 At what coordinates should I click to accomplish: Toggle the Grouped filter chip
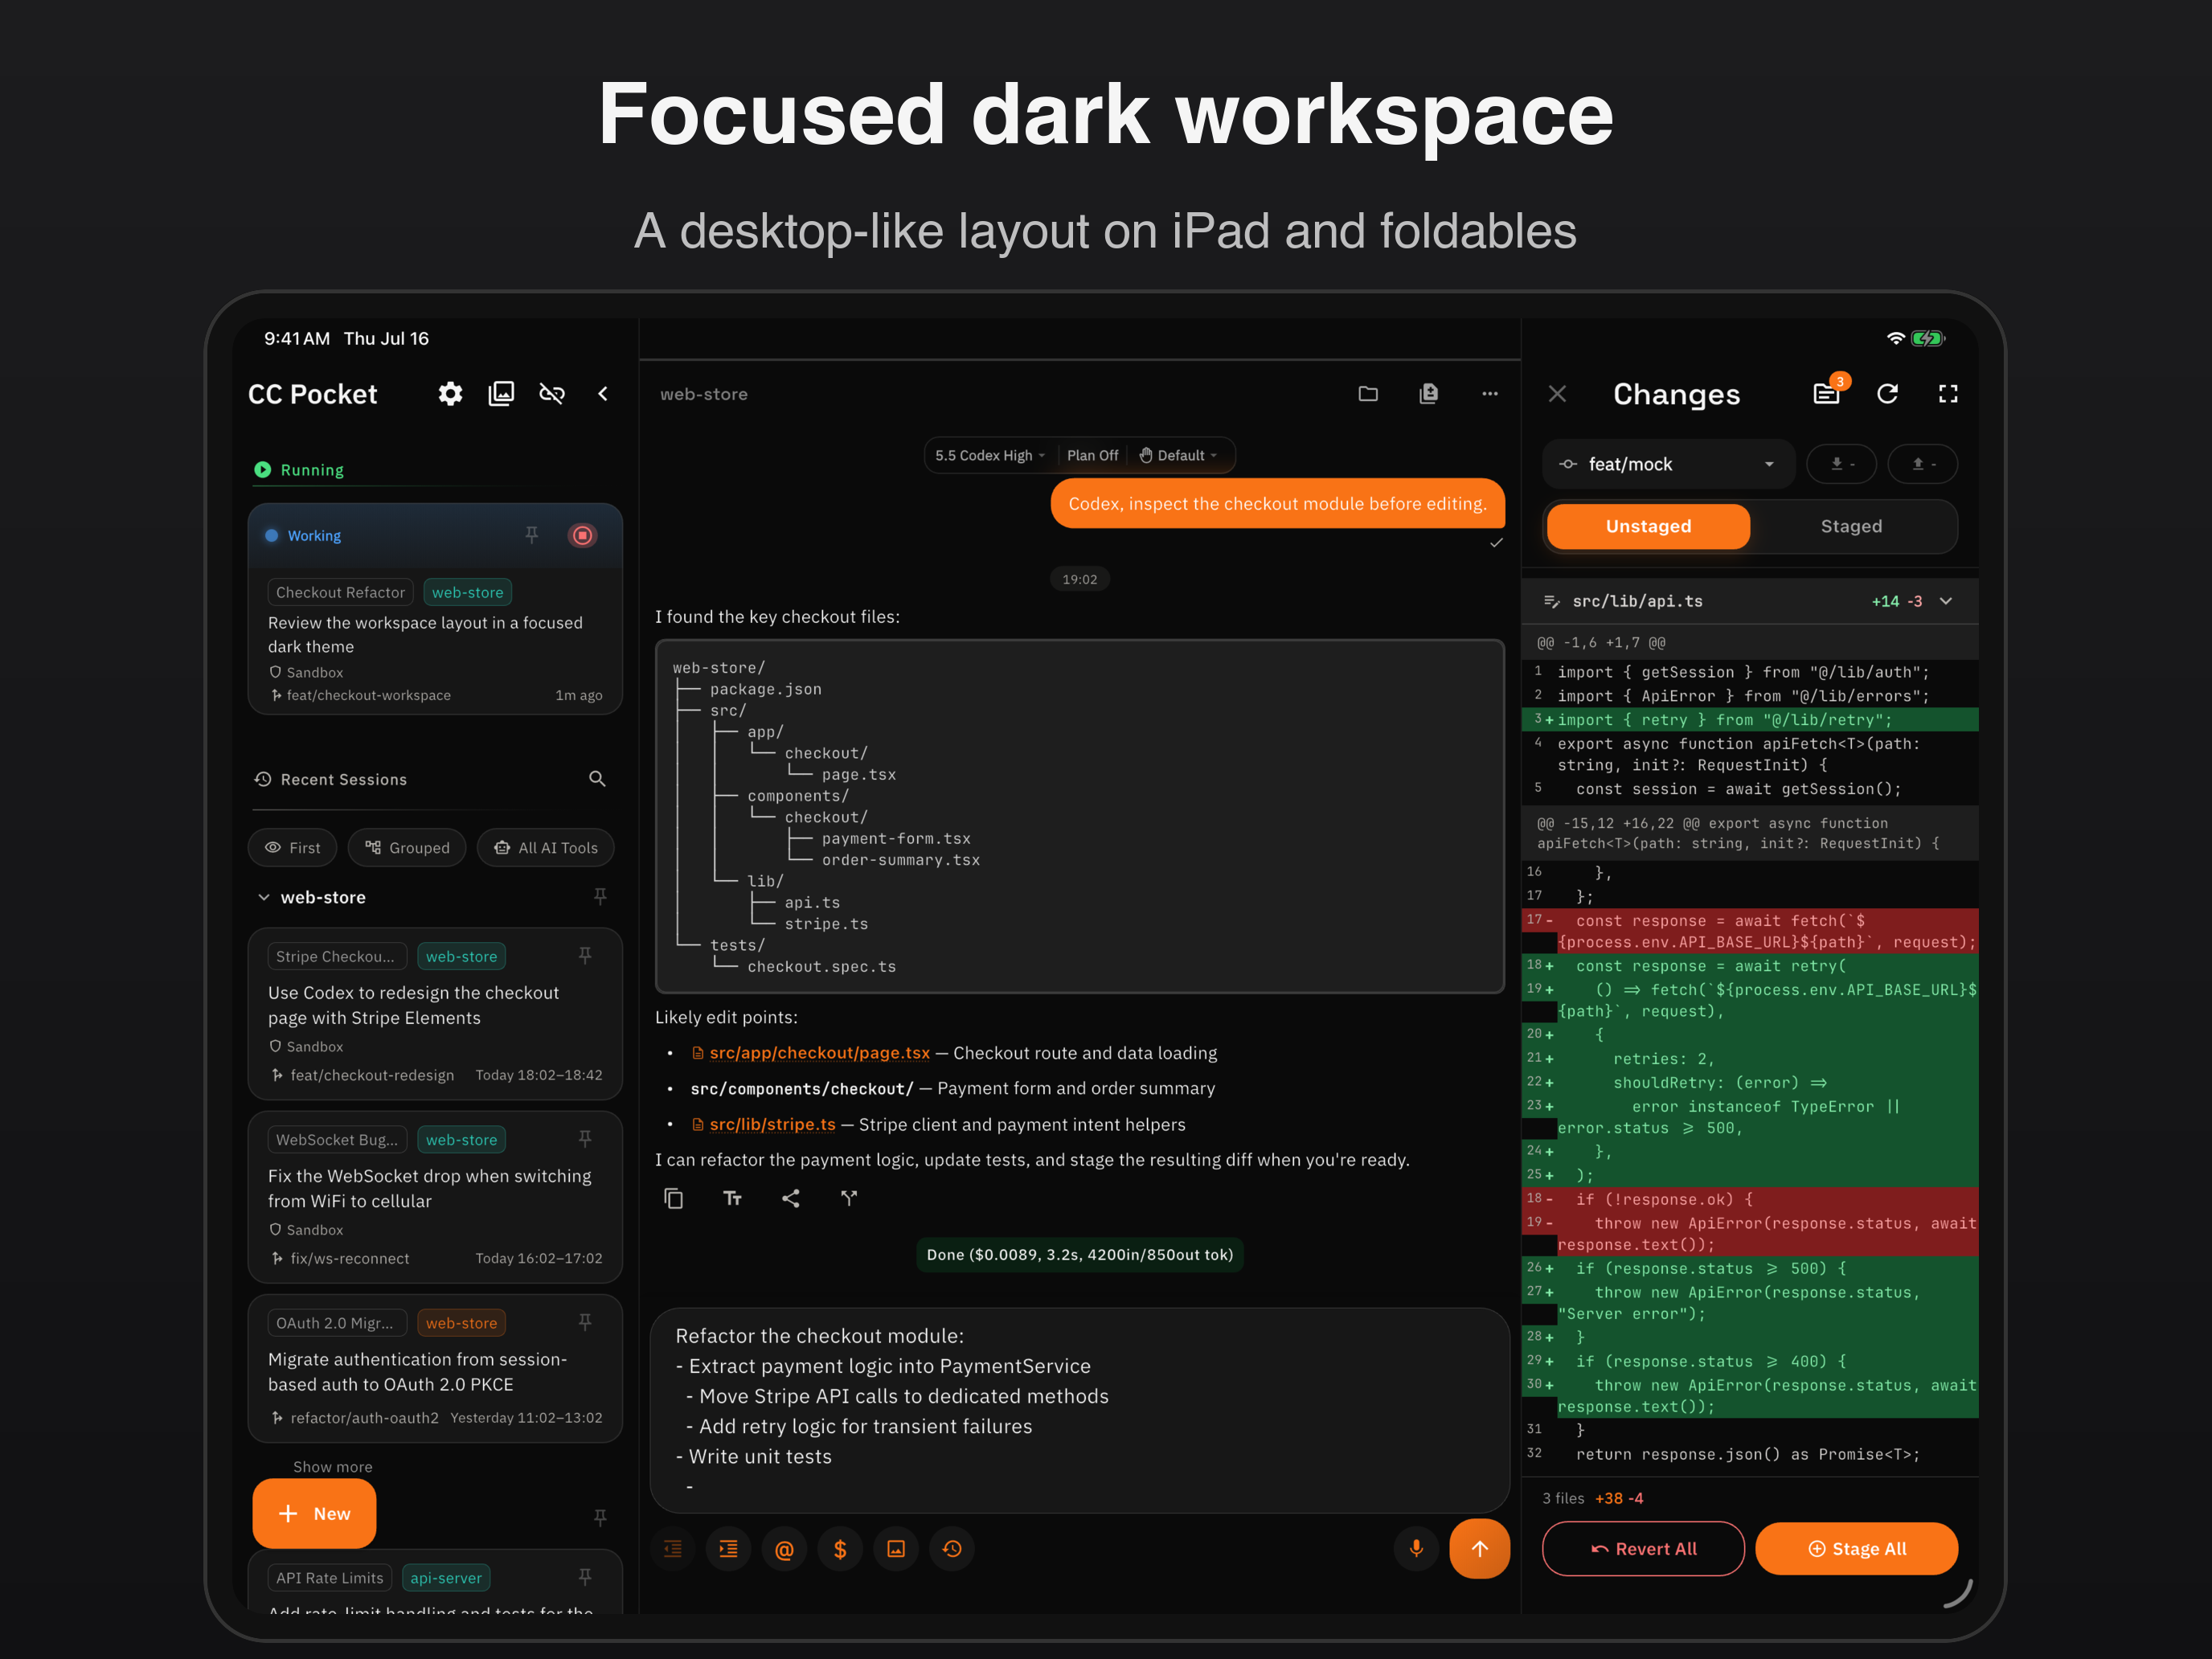(407, 847)
